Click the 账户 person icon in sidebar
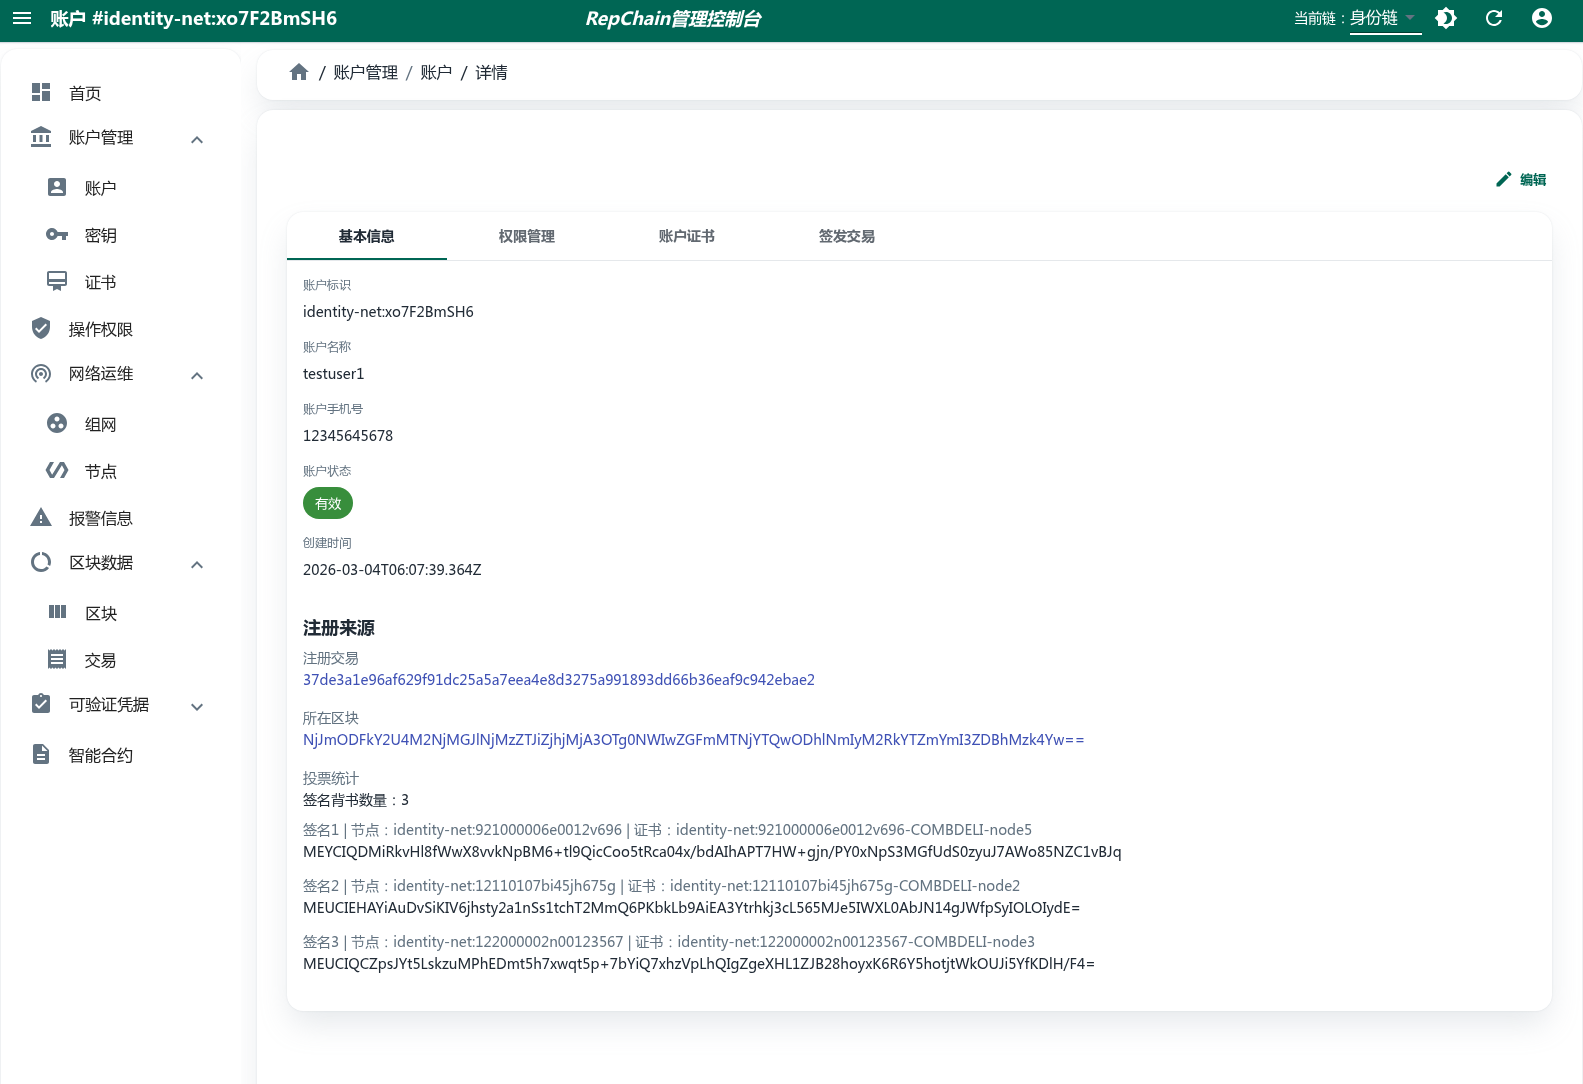This screenshot has width=1583, height=1084. point(57,187)
